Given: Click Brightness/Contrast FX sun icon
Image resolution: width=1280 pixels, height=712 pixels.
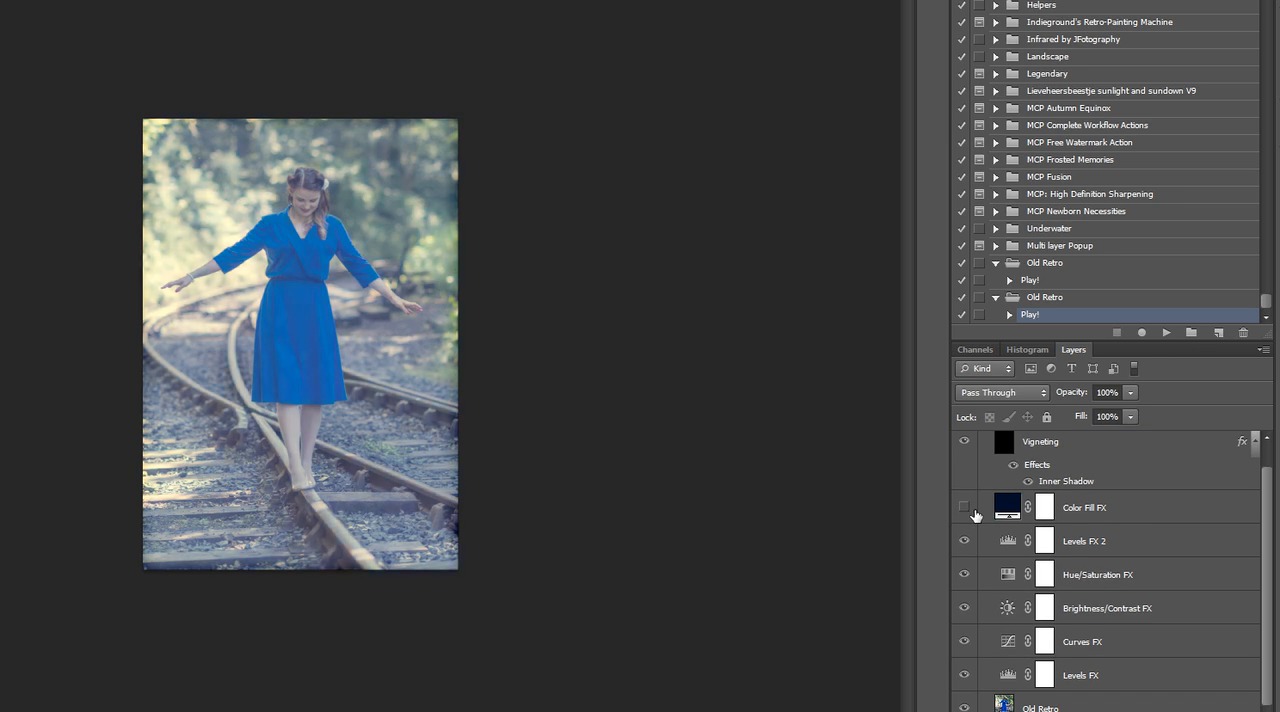Looking at the screenshot, I should [x=1008, y=608].
